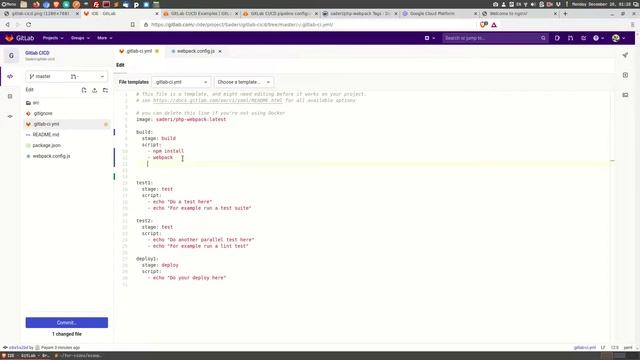
Task: Click the Gitlab CICD project name link
Action: click(x=37, y=53)
